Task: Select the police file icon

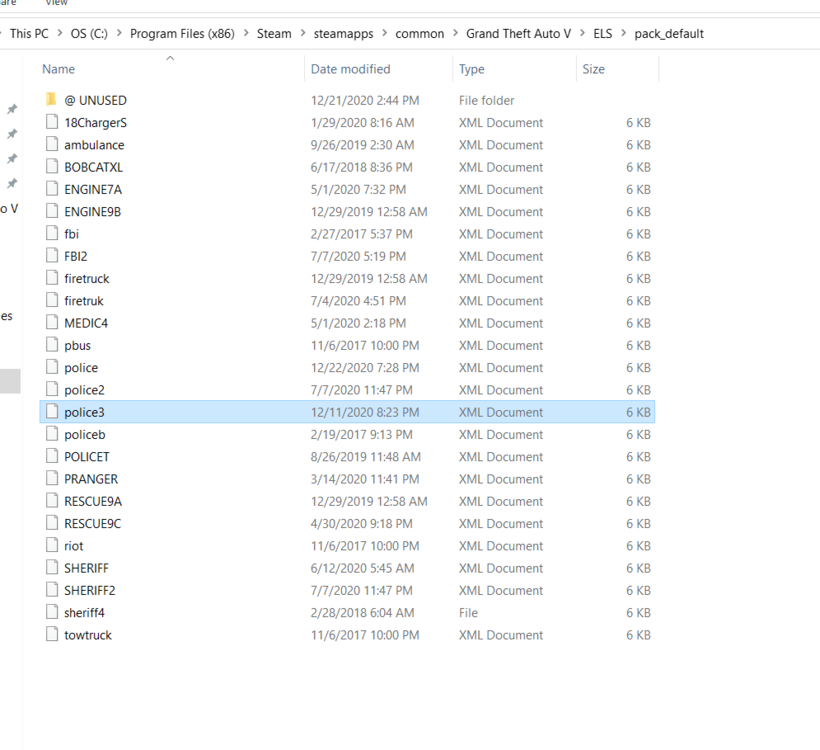Action: pos(51,367)
